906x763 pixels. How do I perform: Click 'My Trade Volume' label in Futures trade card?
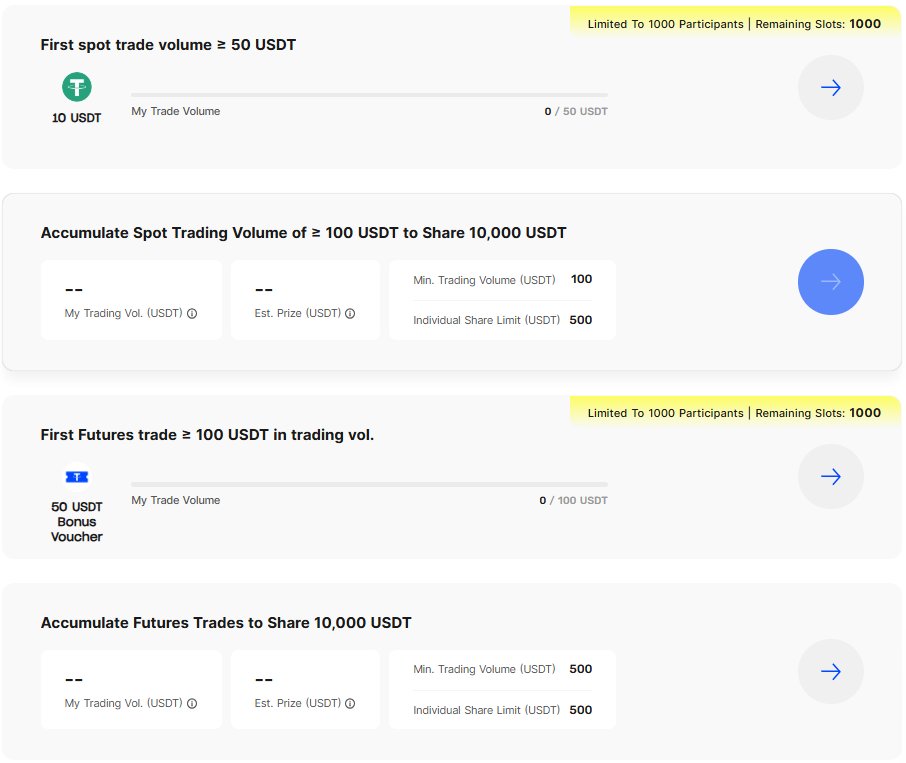coord(176,500)
